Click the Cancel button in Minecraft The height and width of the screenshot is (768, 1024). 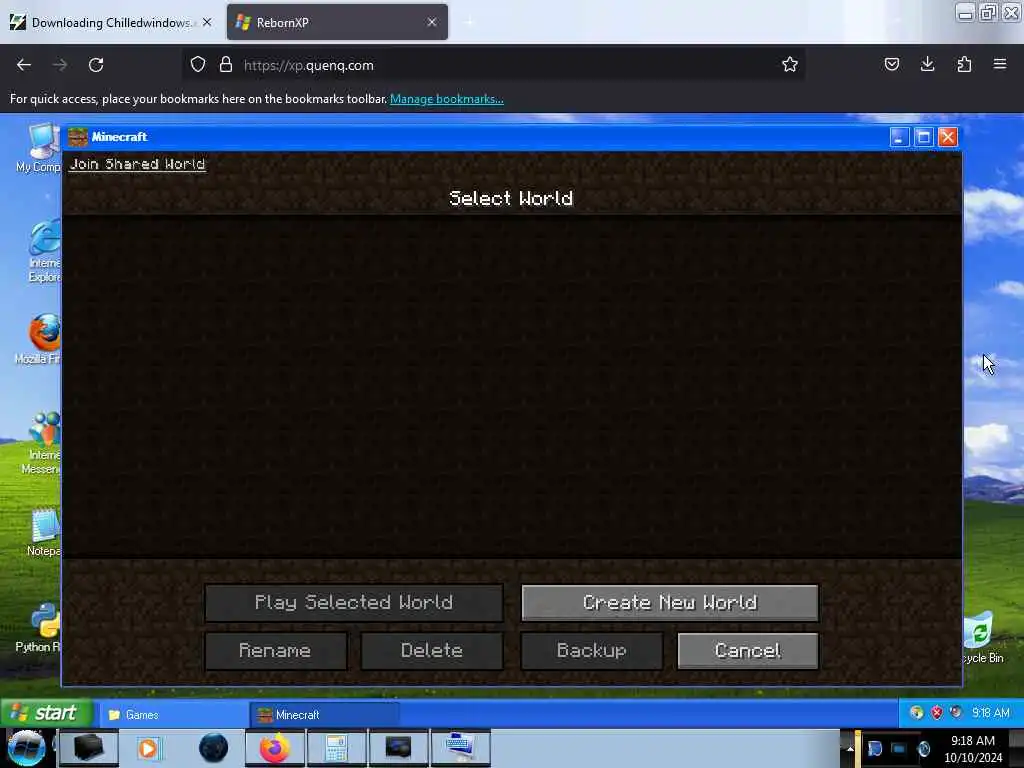[748, 650]
